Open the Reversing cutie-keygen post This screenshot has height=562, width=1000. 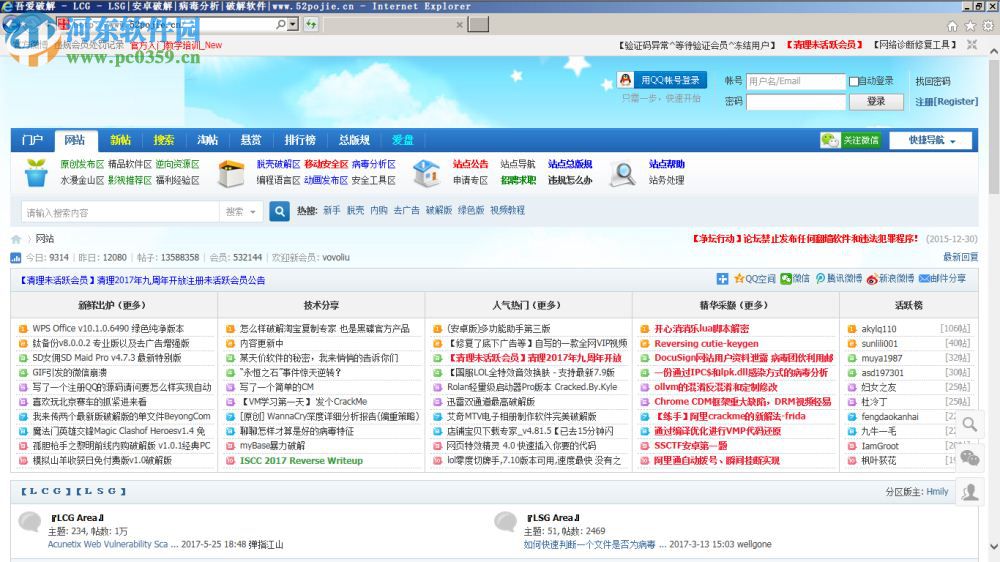pos(706,343)
